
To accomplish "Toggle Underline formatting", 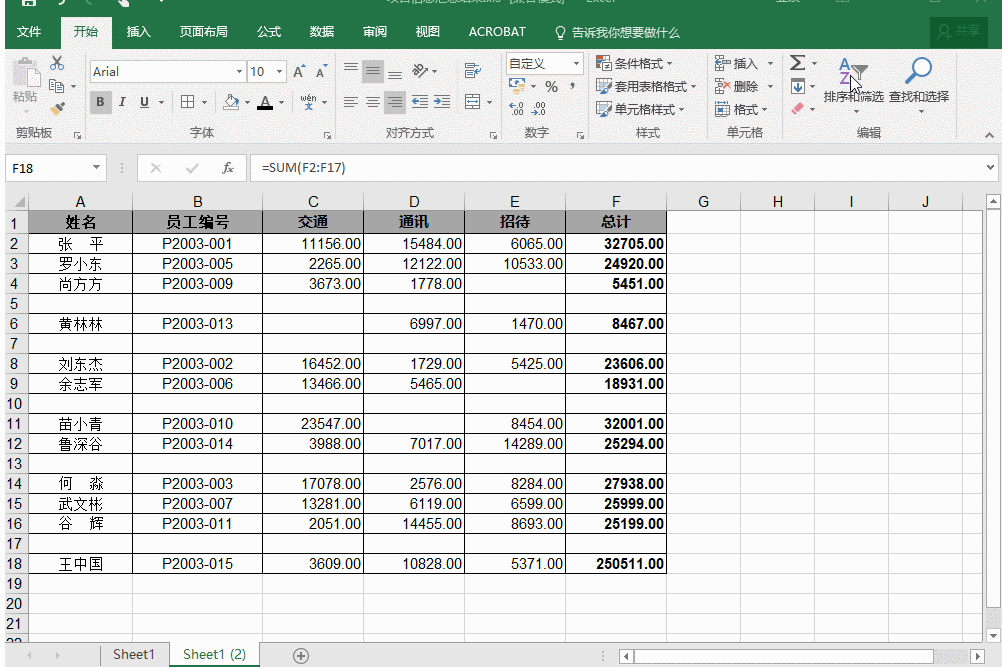I will pos(144,102).
